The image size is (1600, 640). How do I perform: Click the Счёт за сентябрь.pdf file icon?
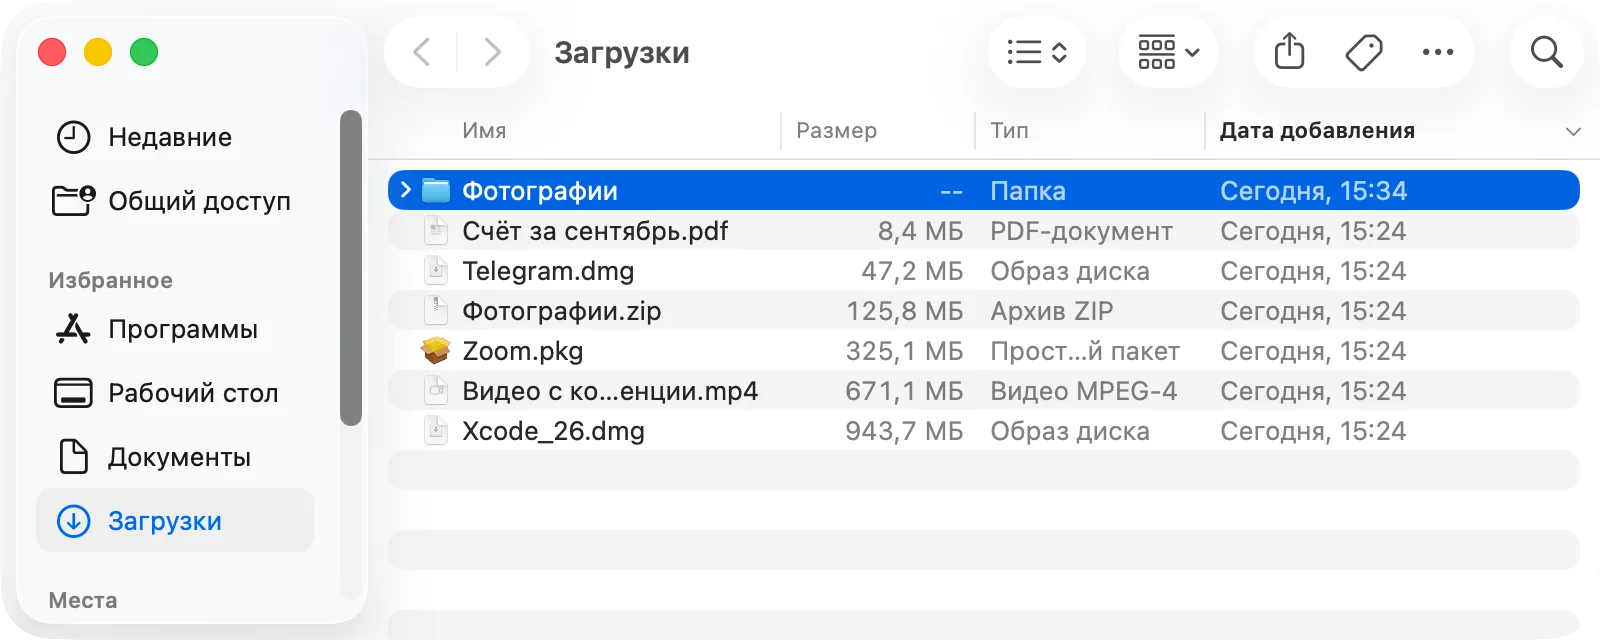point(436,231)
